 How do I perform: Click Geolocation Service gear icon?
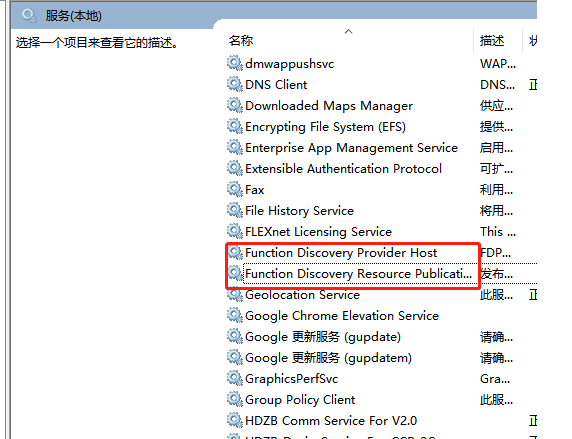[x=235, y=294]
